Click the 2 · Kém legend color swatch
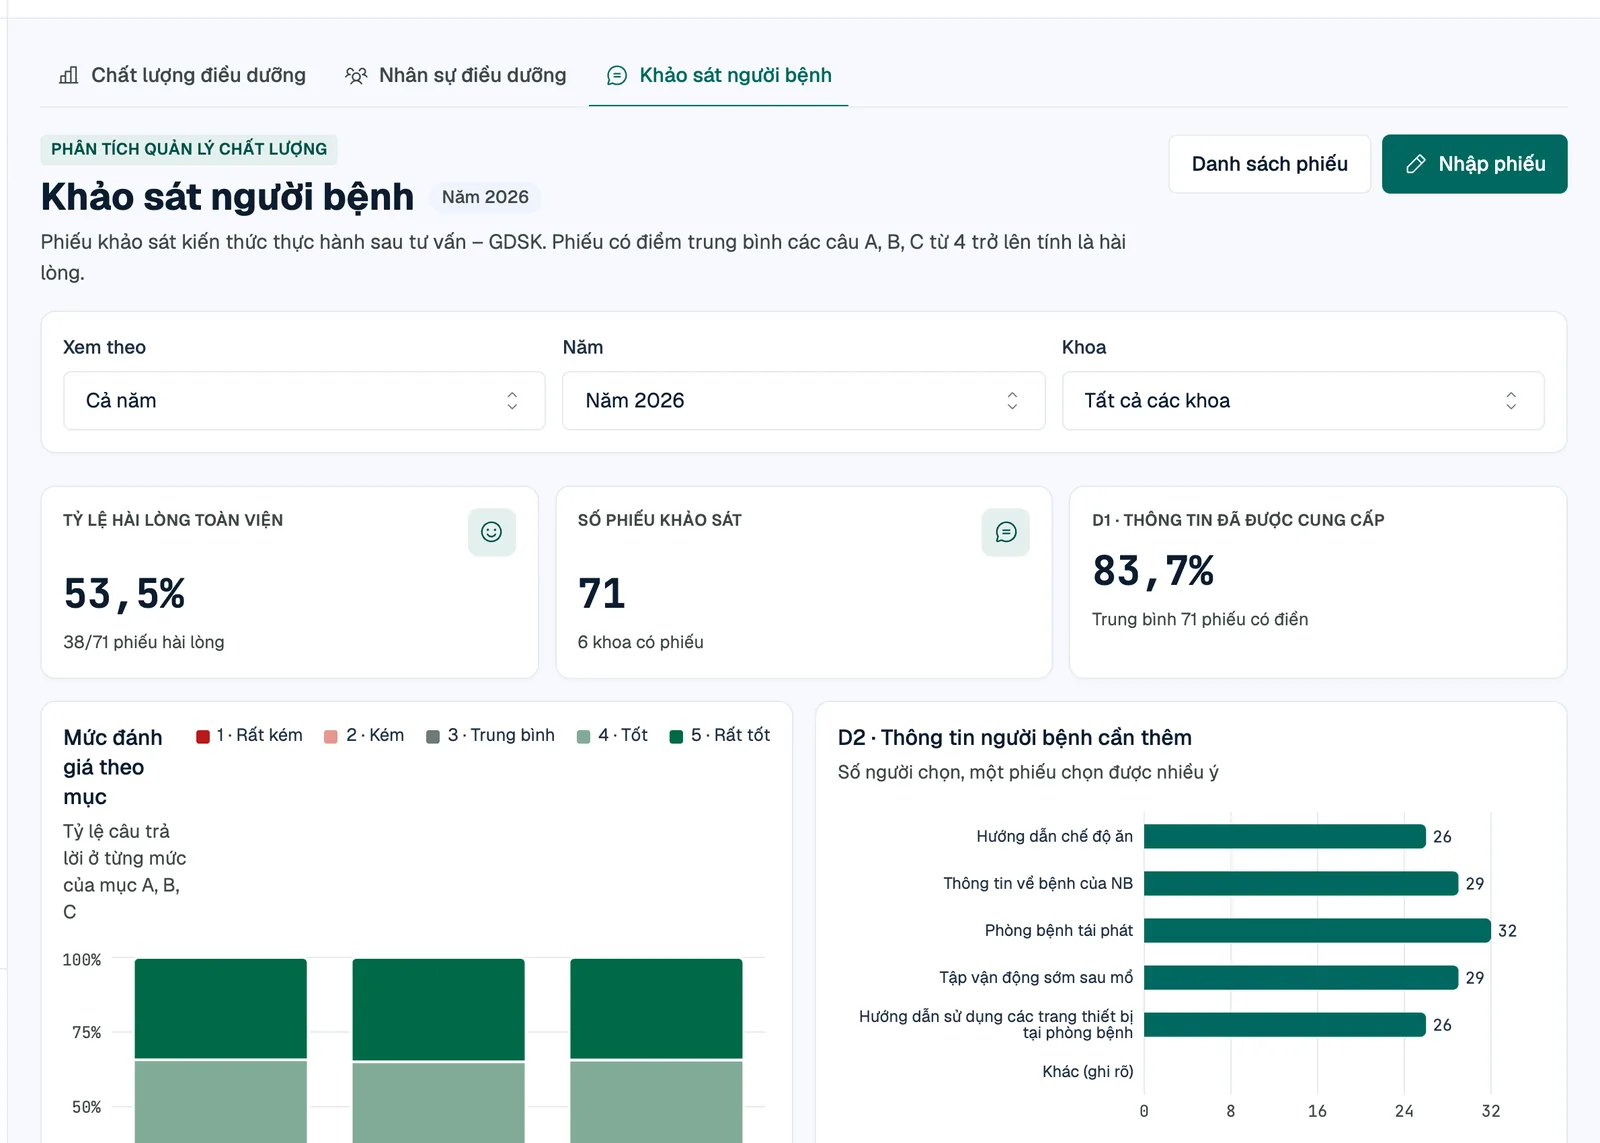Image resolution: width=1600 pixels, height=1143 pixels. click(x=331, y=737)
